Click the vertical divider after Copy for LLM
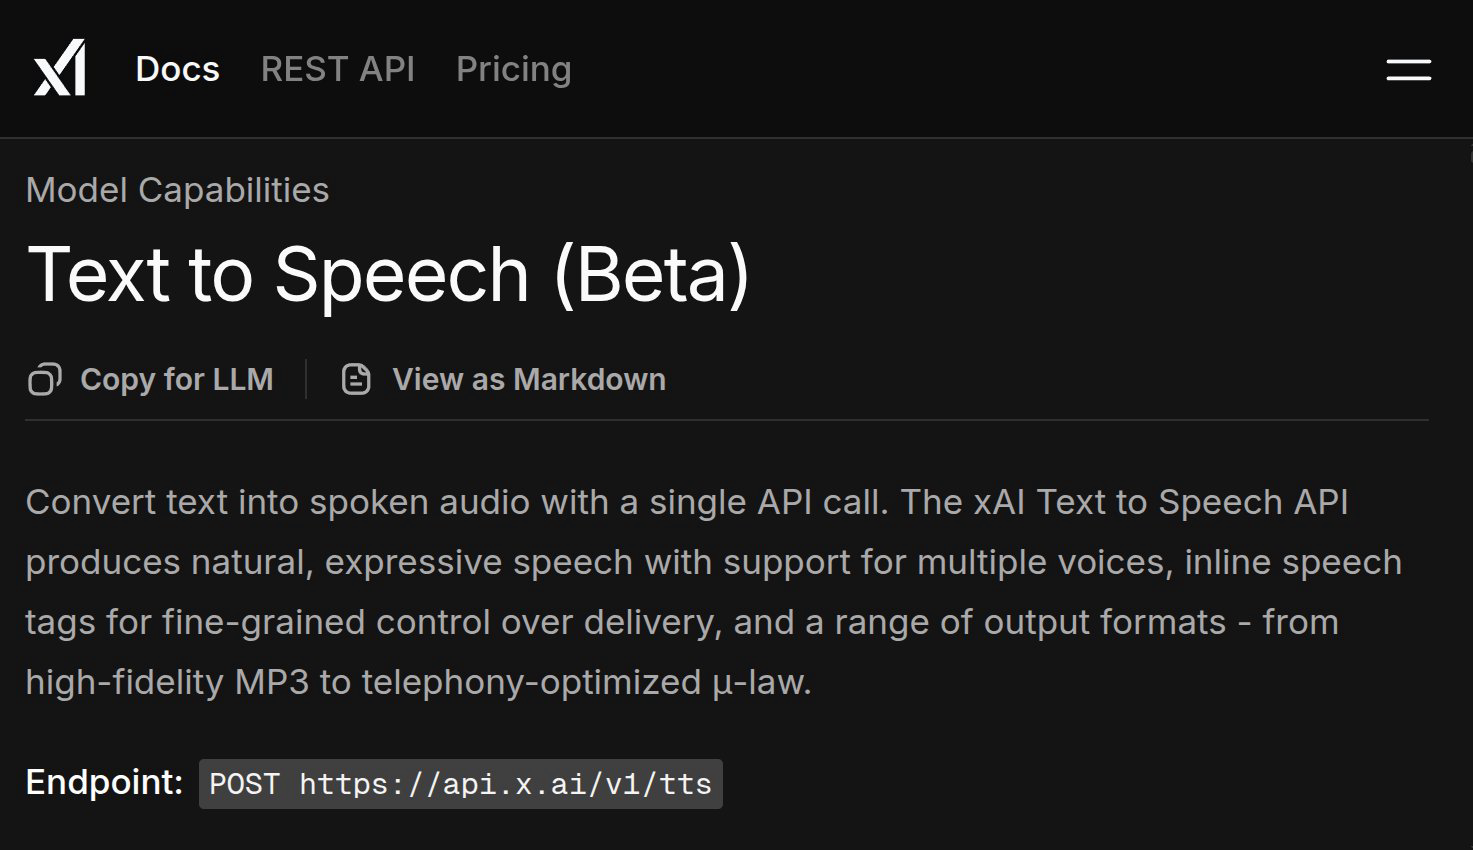1473x850 pixels. (306, 380)
